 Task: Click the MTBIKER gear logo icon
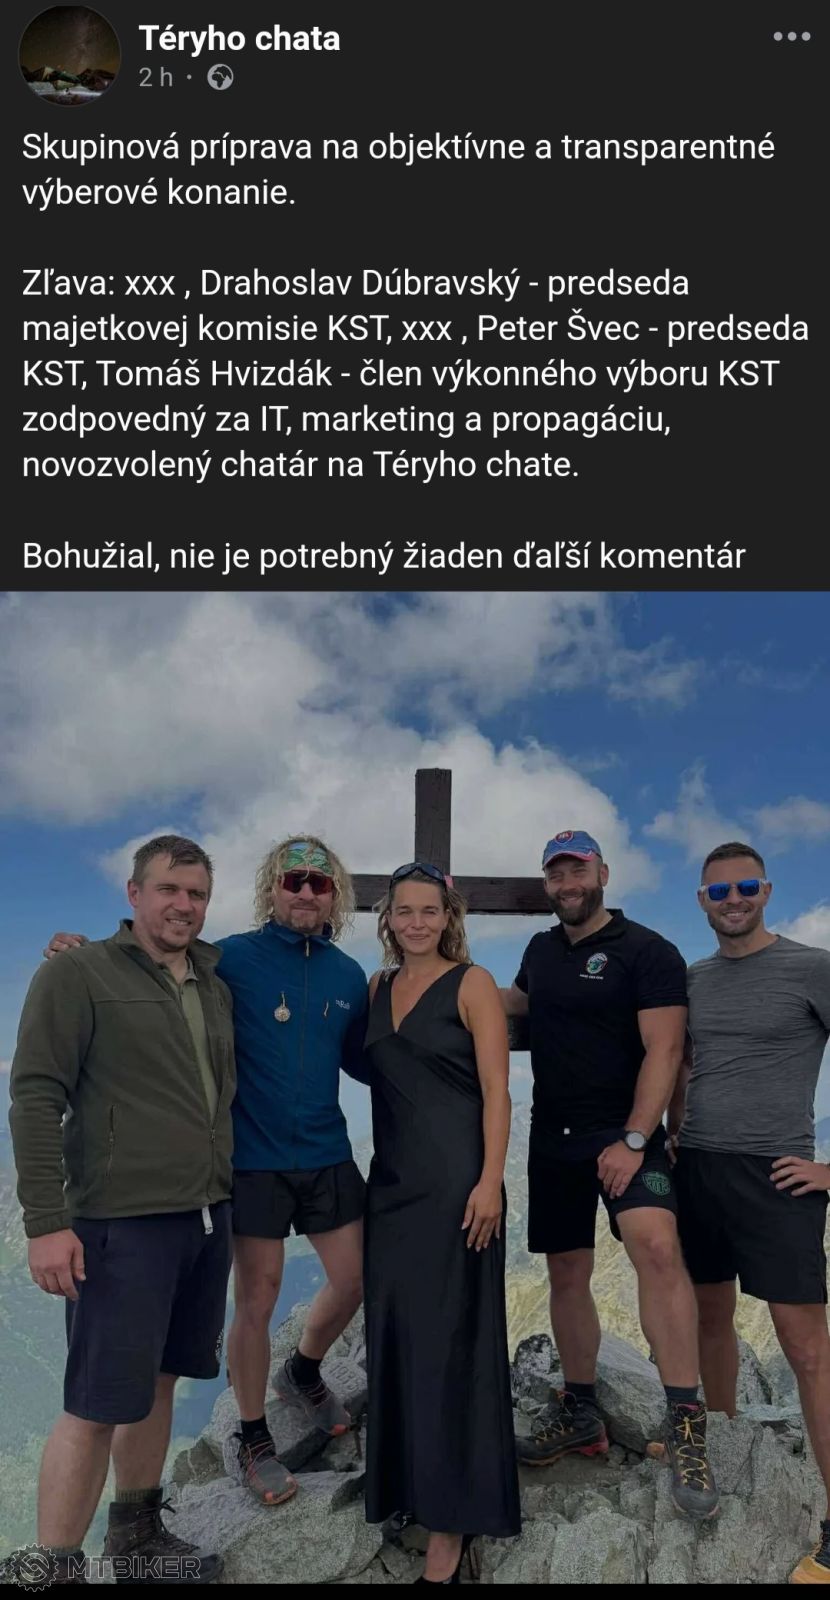click(33, 1567)
